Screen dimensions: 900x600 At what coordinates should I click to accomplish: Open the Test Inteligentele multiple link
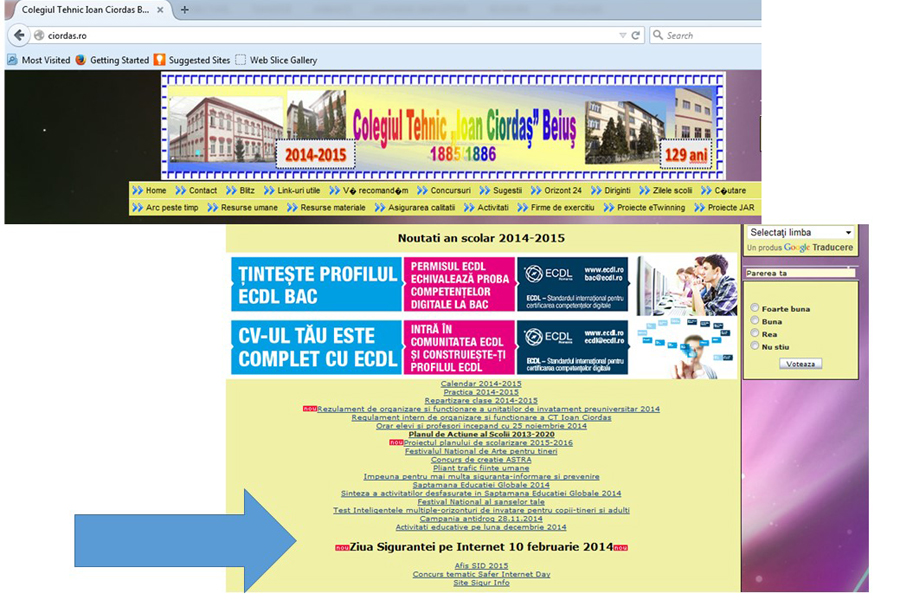click(481, 510)
